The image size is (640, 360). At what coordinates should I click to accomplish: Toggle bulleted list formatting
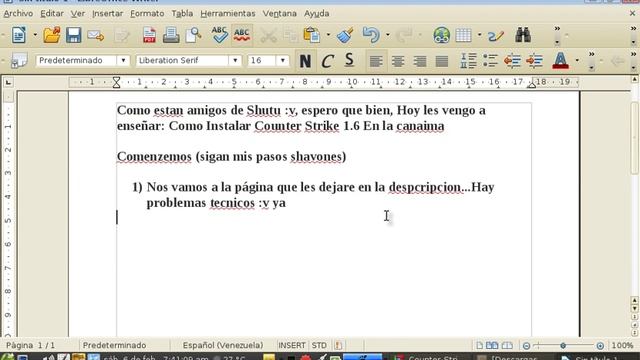(490, 61)
